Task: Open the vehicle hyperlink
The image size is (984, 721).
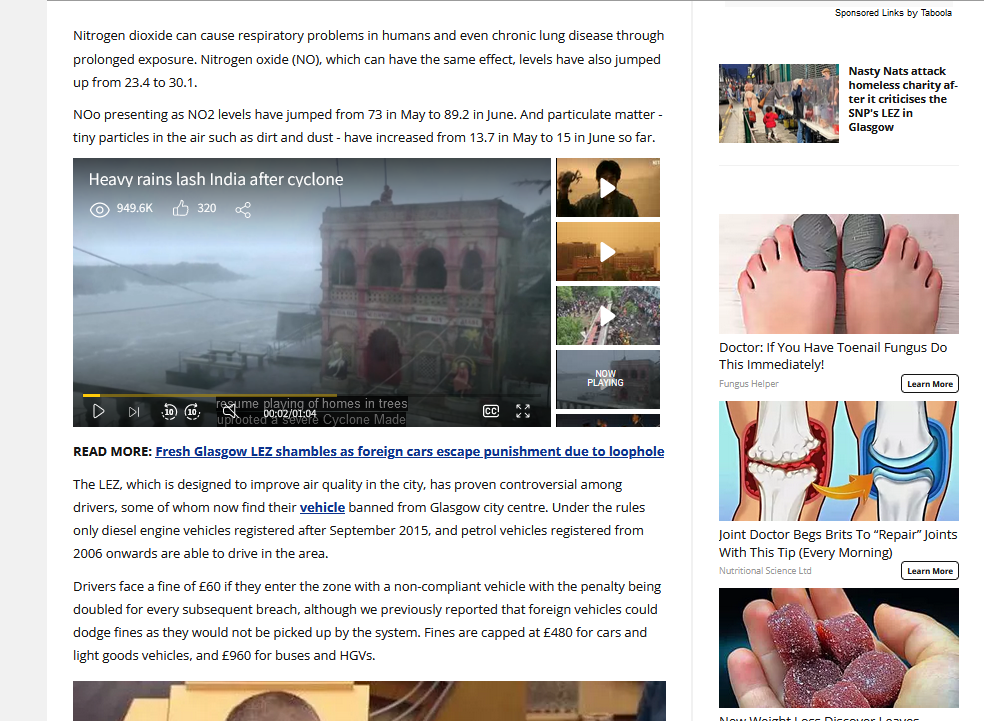Action: [322, 507]
